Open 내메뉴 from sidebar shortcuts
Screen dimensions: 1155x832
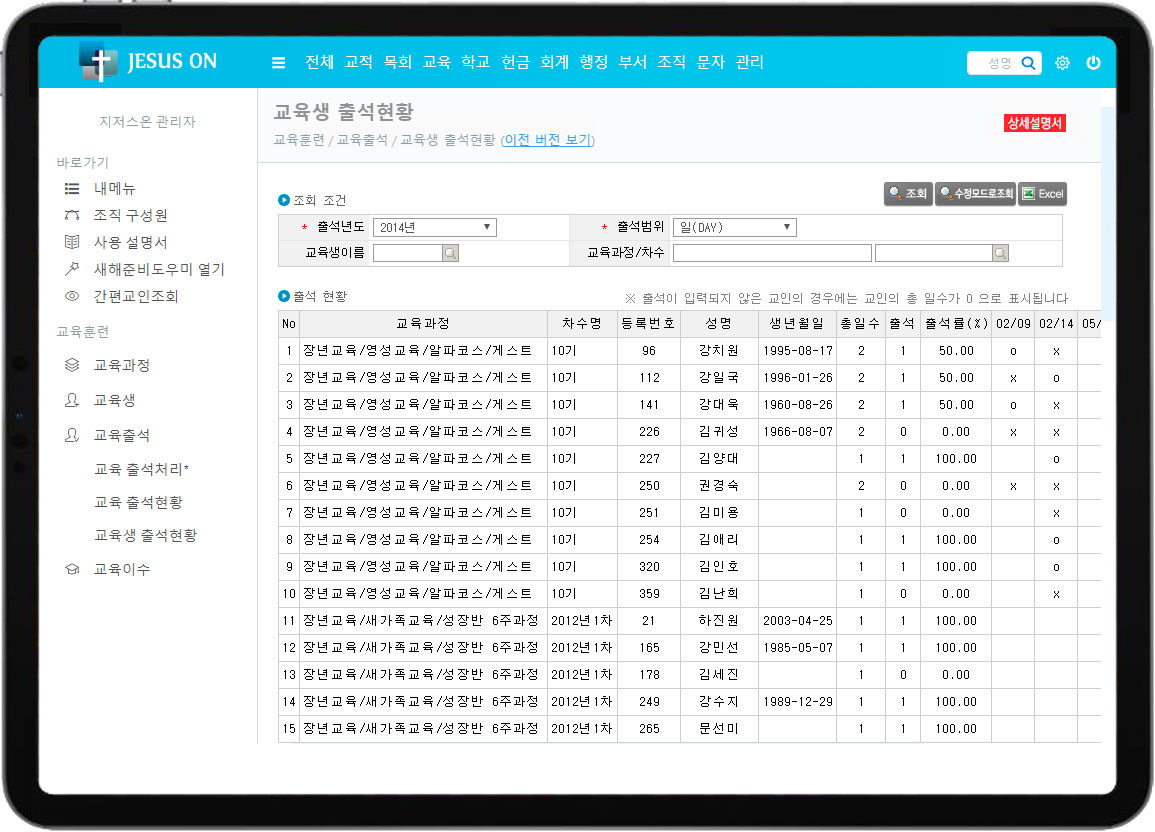[114, 188]
